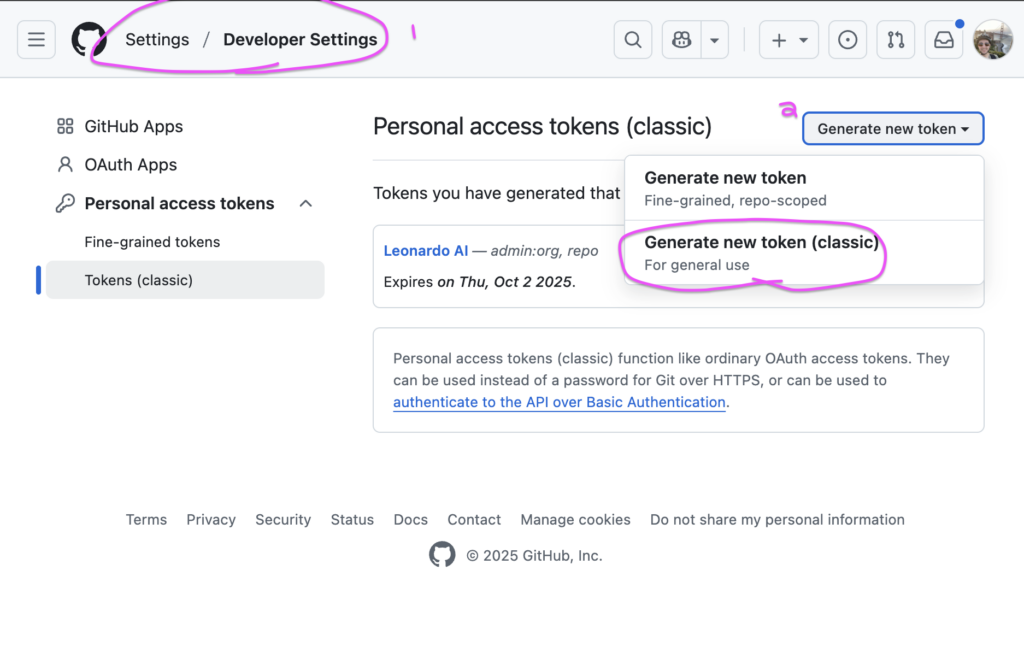The image size is (1024, 647).
Task: Open the plus create-new menu
Action: (789, 40)
